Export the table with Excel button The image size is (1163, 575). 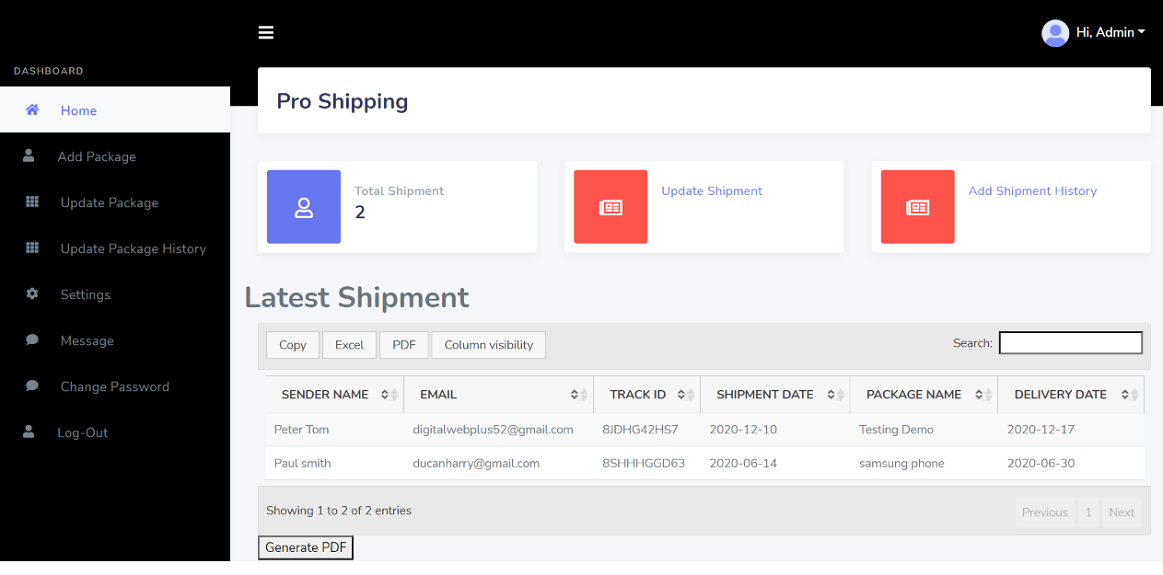pos(349,345)
